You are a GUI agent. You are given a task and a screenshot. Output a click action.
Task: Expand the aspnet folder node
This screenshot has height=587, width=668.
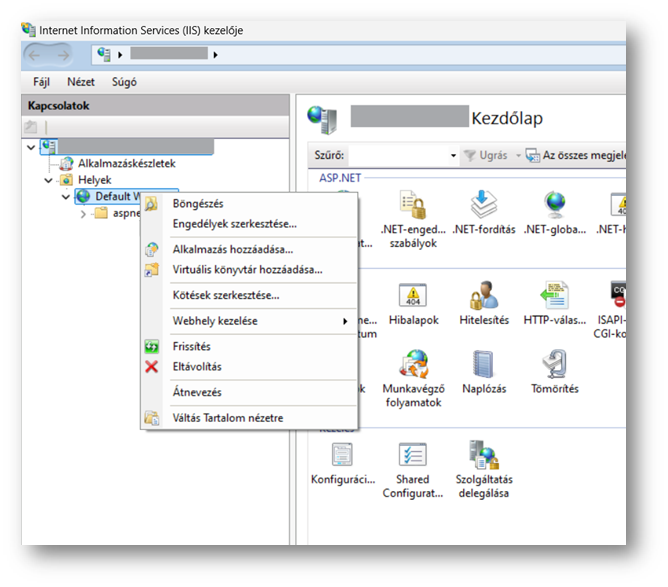[x=83, y=214]
